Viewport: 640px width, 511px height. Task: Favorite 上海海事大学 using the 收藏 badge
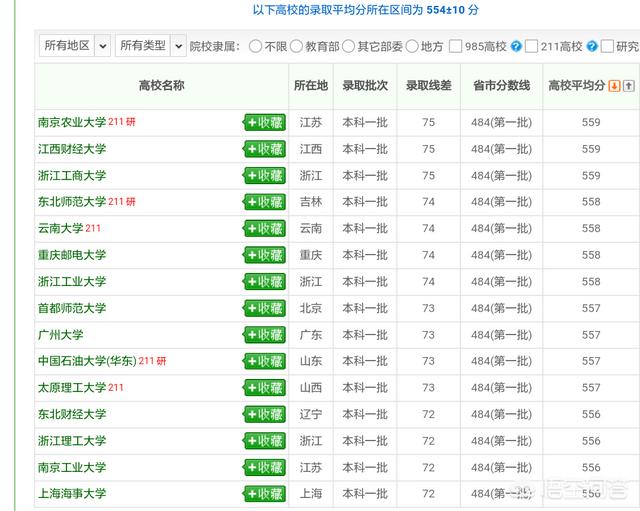[264, 494]
